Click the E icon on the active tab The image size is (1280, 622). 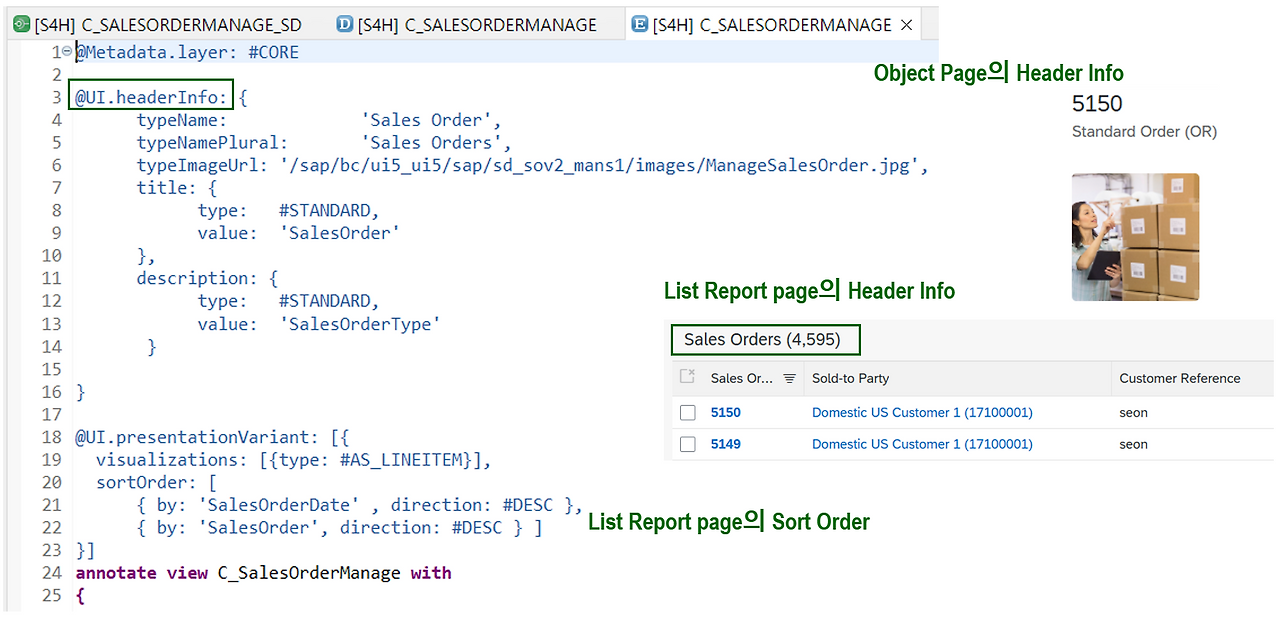pos(640,24)
